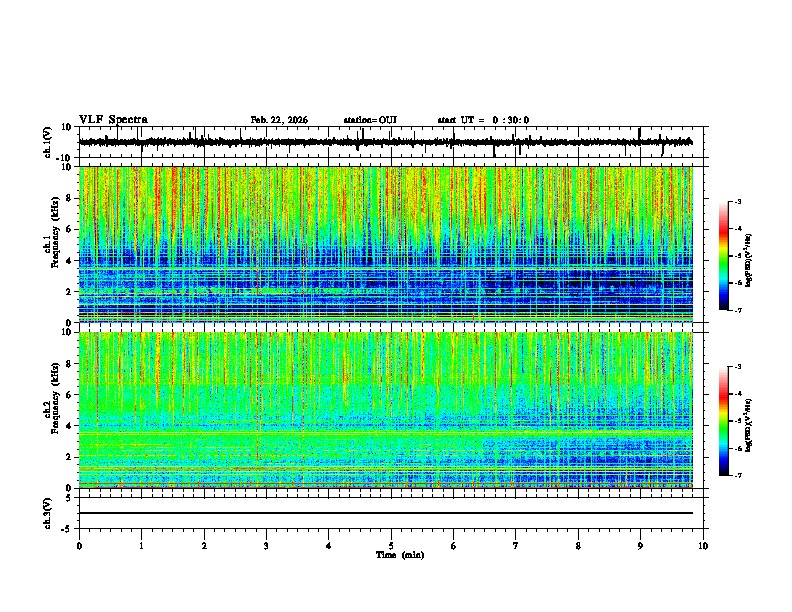The height and width of the screenshot is (612, 792).
Task: Click the '-3' label atop ch.1 color bar
Action: [737, 201]
